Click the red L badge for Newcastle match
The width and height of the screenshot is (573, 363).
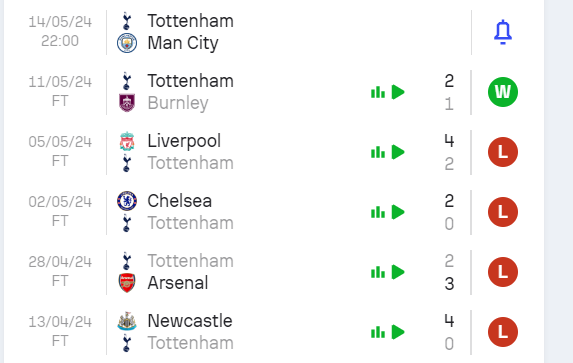coord(503,332)
